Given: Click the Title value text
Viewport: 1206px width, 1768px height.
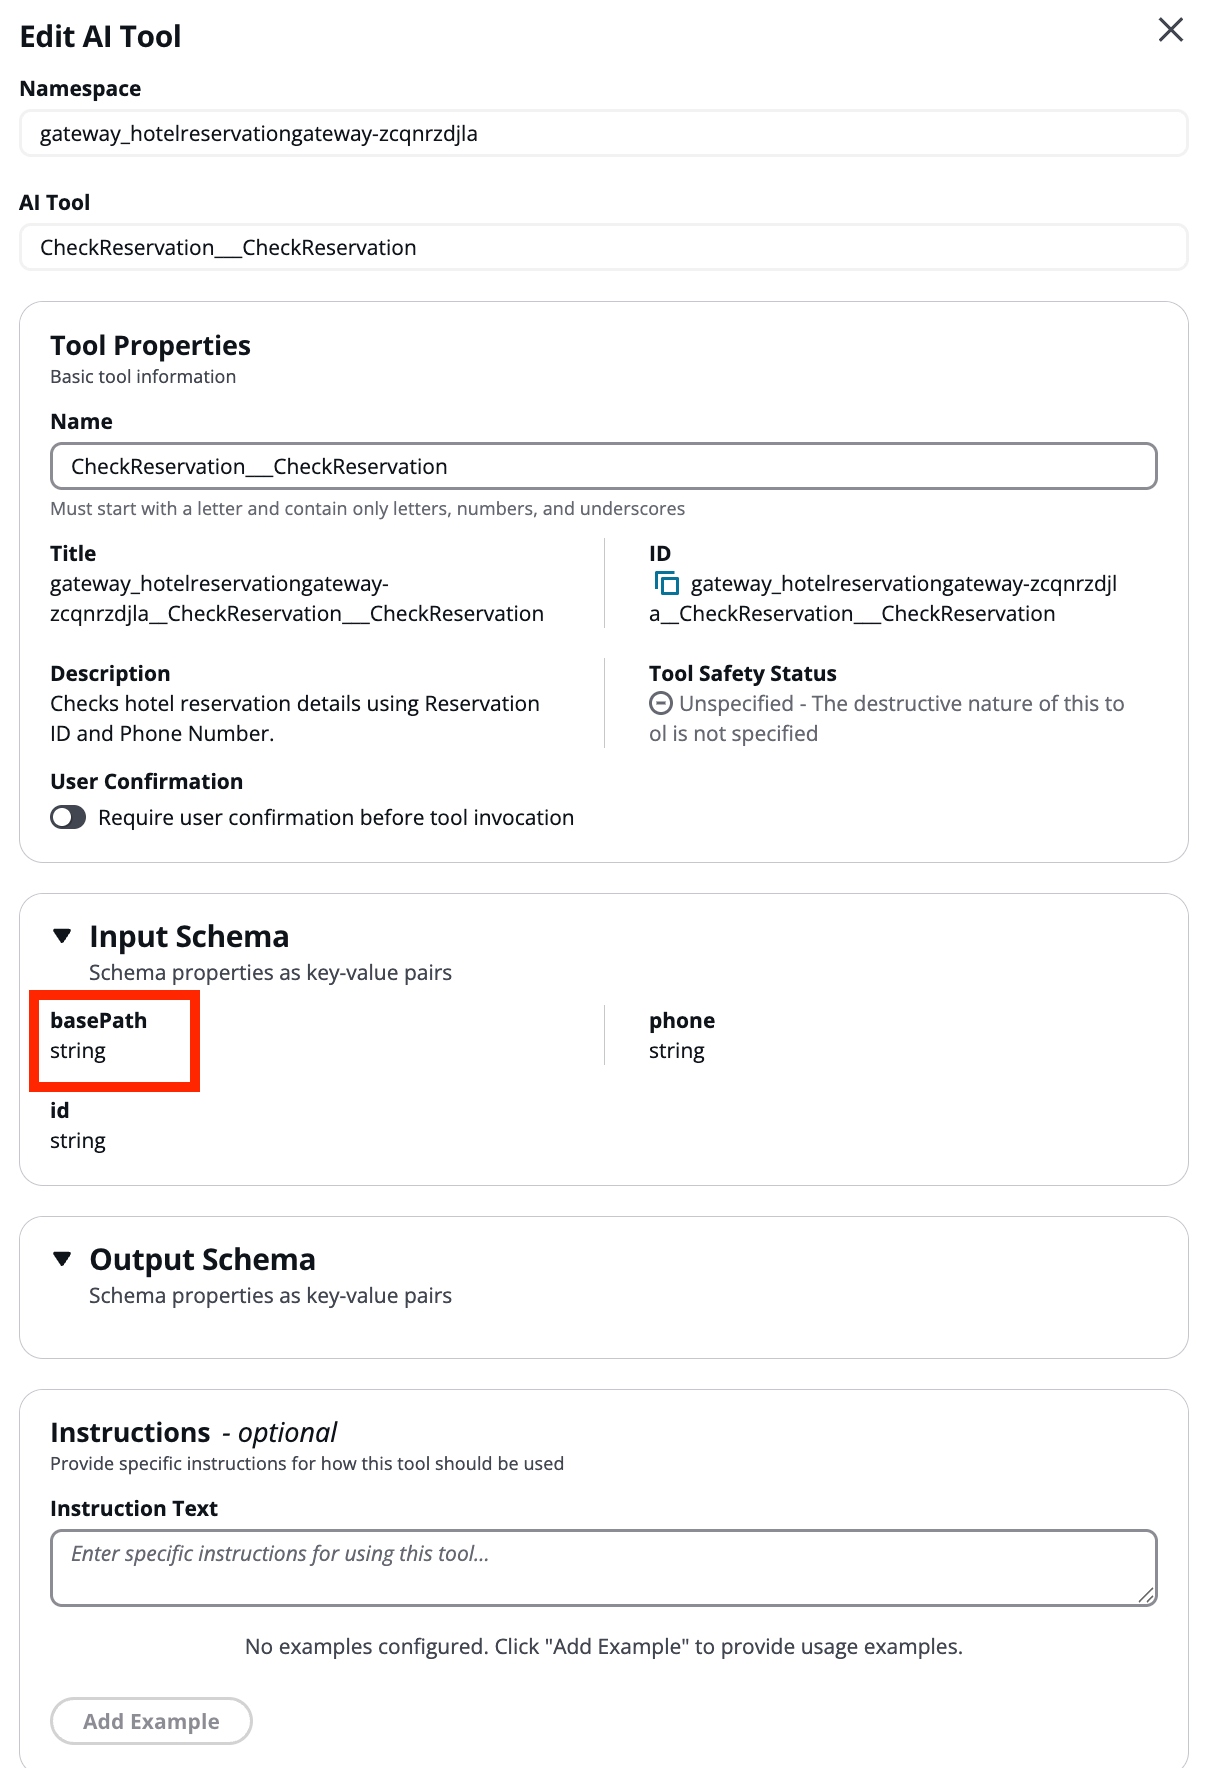Looking at the screenshot, I should click(297, 598).
